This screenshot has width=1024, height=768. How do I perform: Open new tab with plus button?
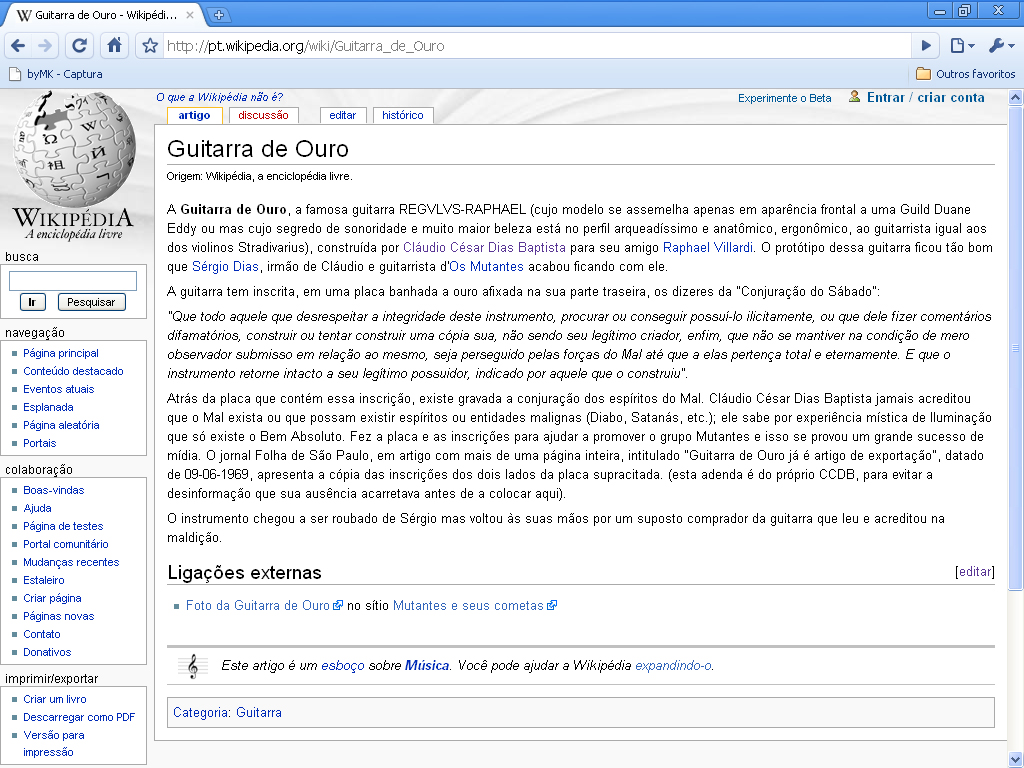click(x=219, y=15)
